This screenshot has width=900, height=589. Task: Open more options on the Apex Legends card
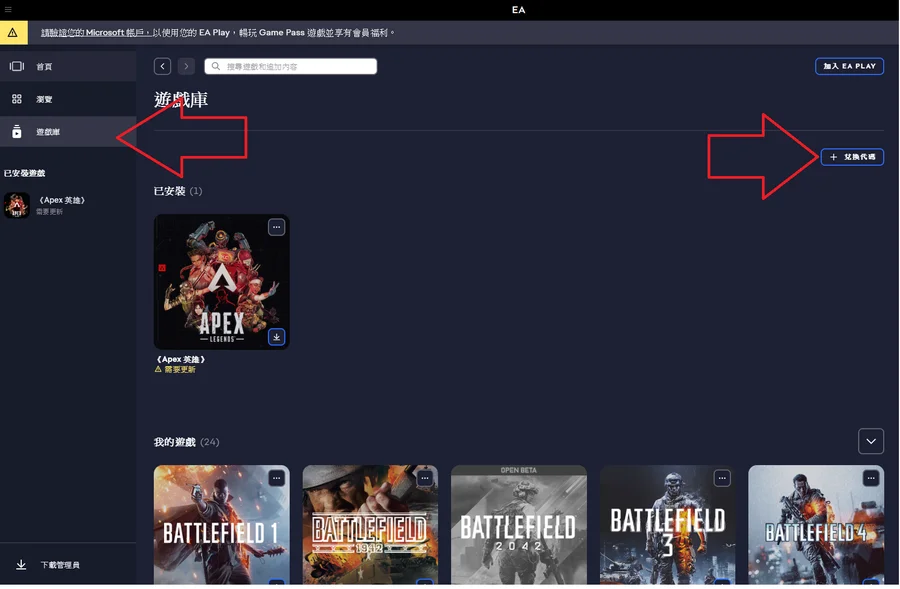pos(277,227)
